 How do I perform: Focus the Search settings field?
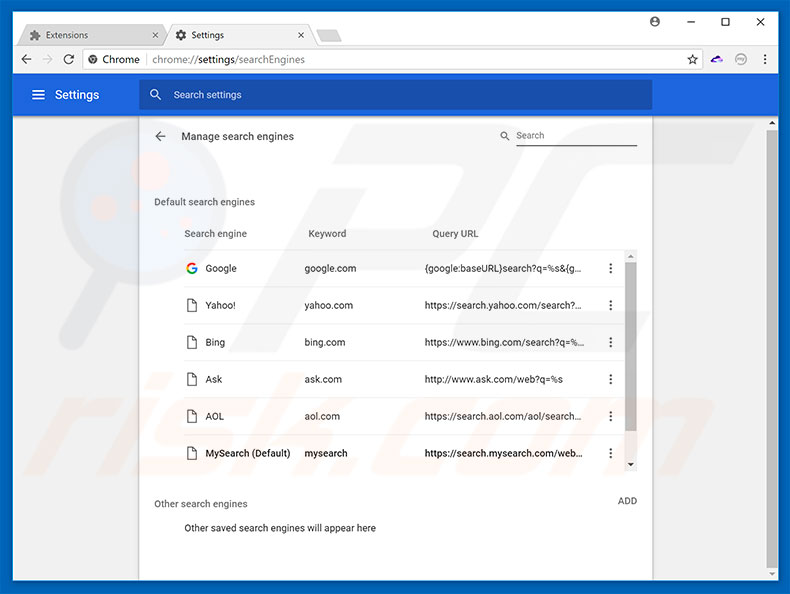click(x=400, y=95)
